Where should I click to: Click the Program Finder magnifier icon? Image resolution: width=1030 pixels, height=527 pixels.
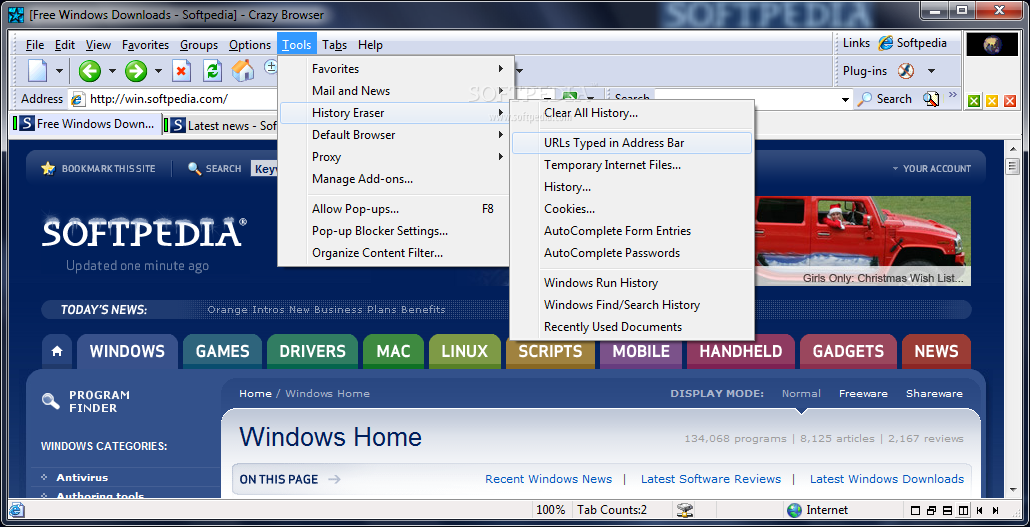pyautogui.click(x=51, y=400)
